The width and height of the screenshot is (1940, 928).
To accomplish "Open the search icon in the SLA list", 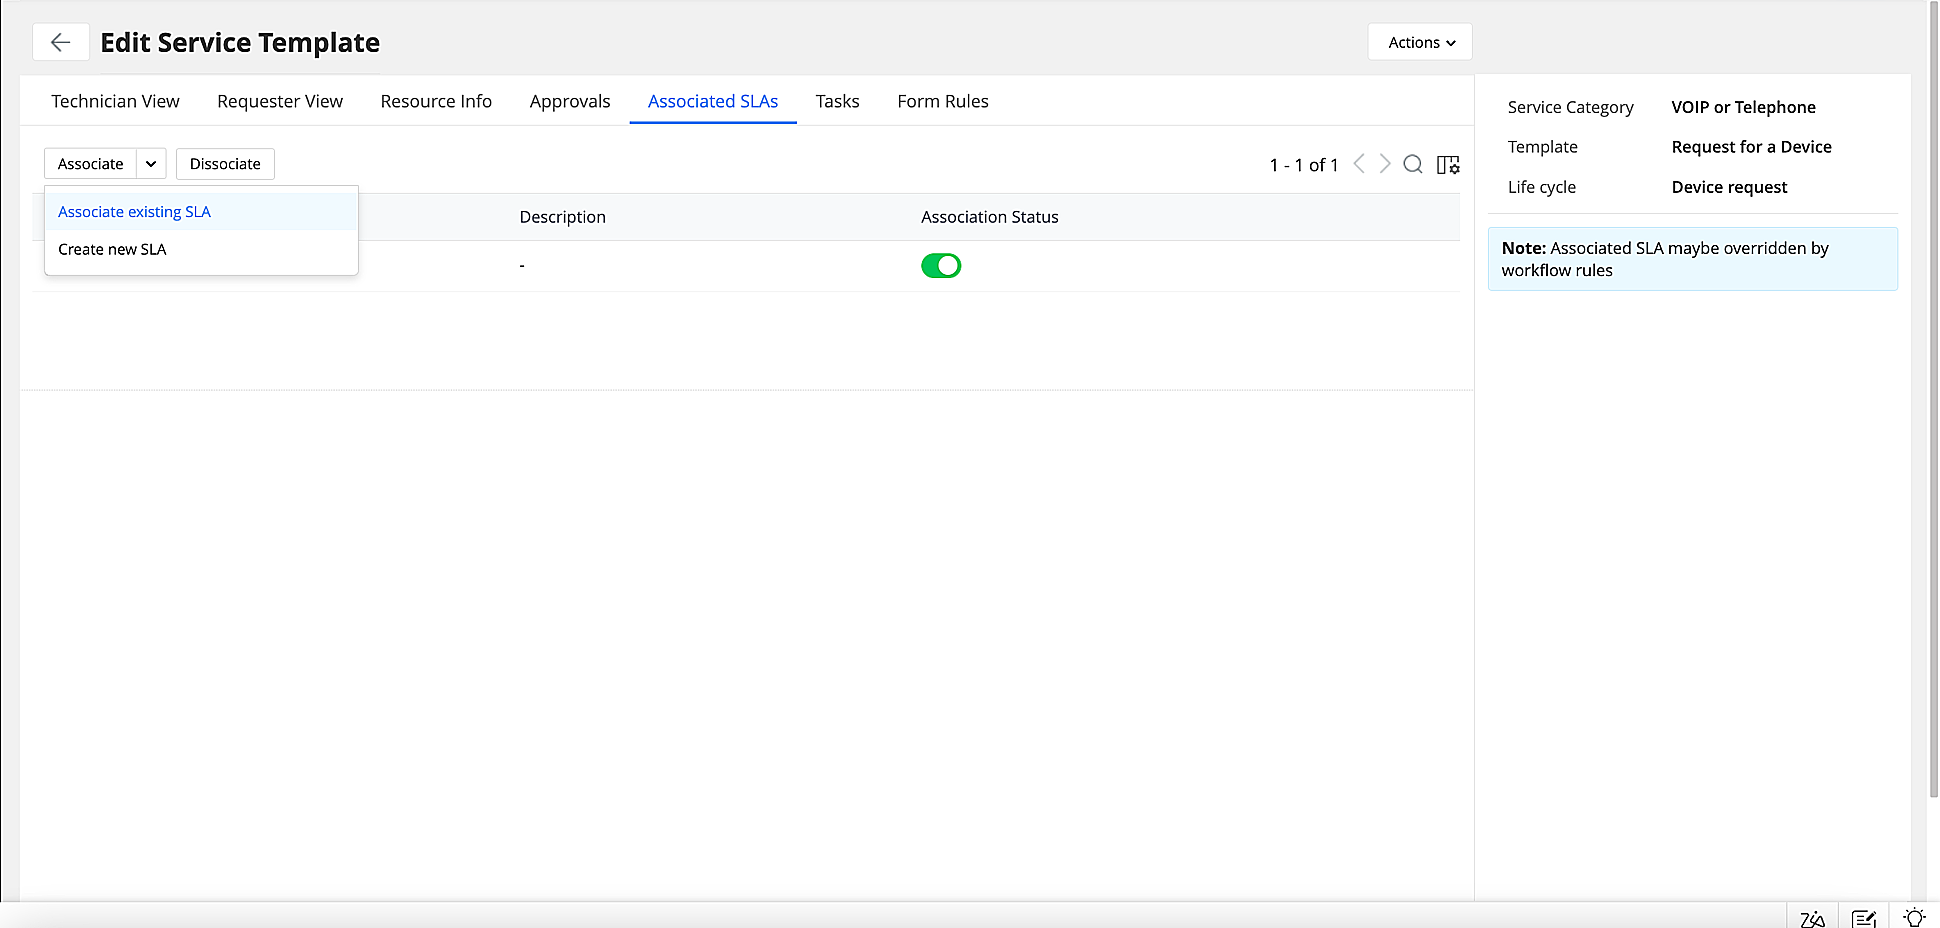I will [x=1413, y=164].
